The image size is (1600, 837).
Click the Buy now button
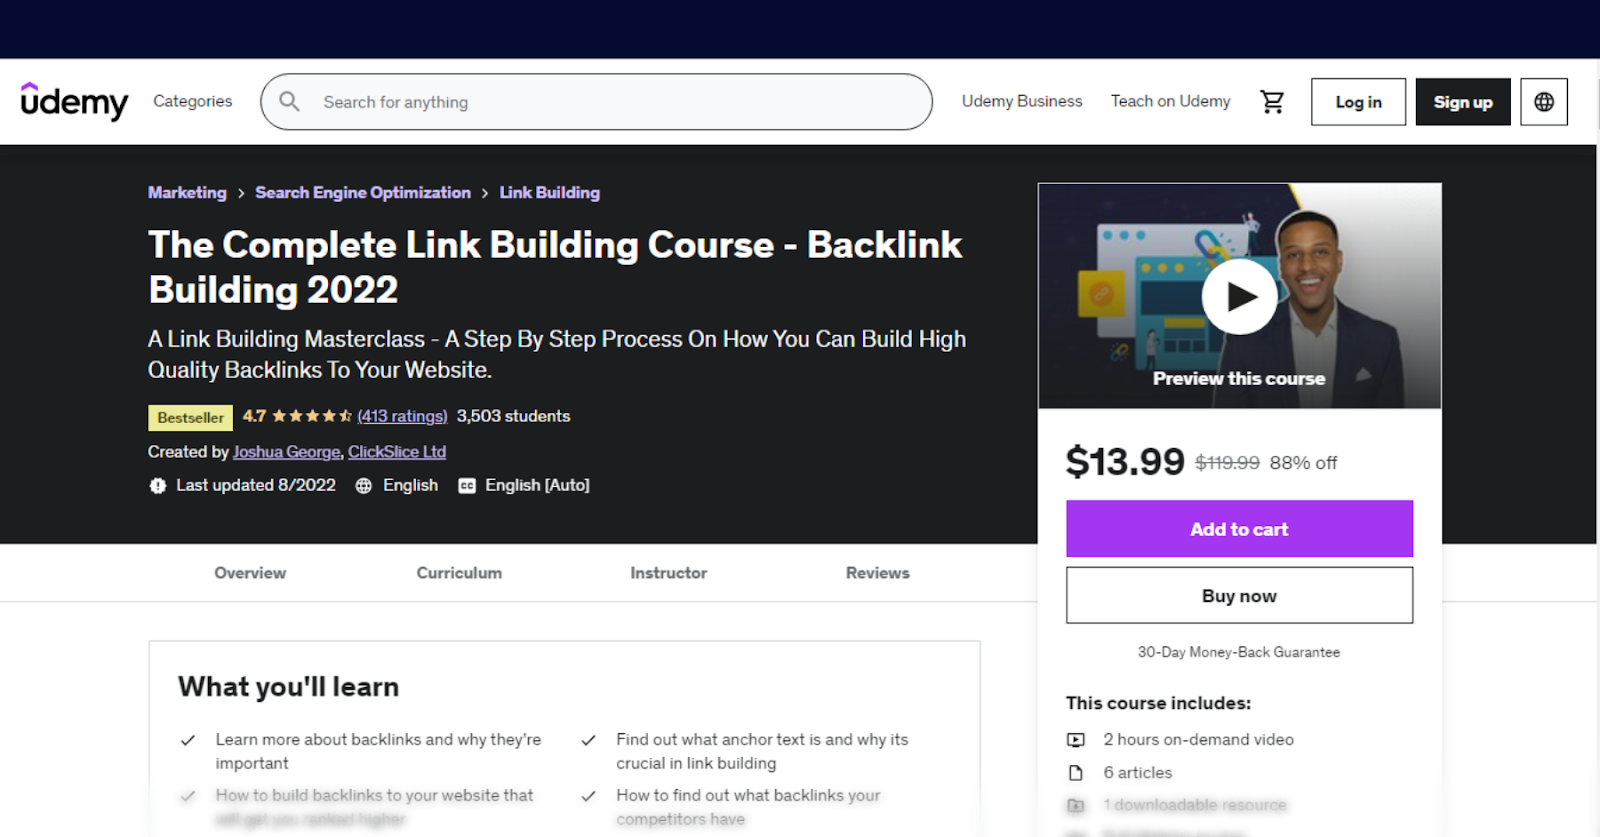click(x=1239, y=596)
